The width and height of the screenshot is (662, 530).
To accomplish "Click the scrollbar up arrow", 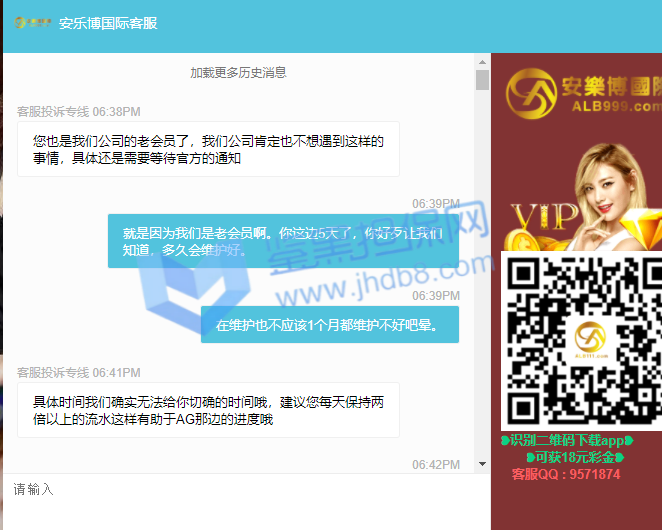I will tap(482, 62).
